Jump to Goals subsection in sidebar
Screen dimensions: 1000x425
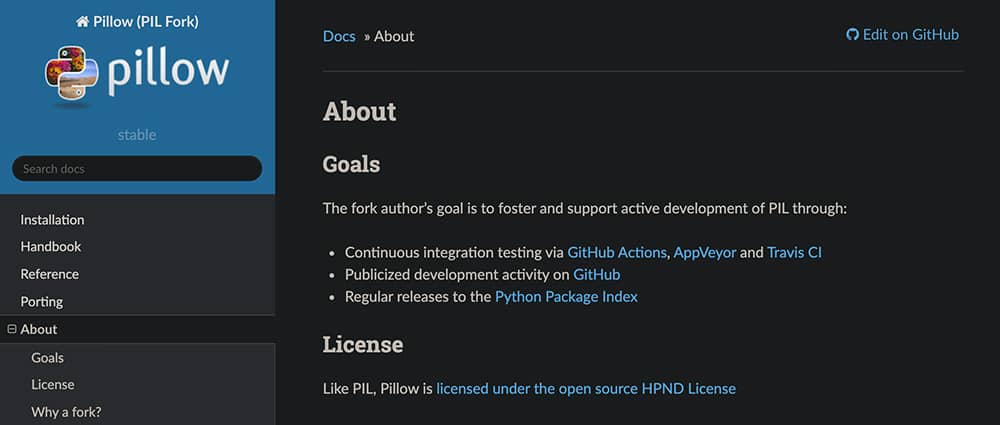pos(47,357)
